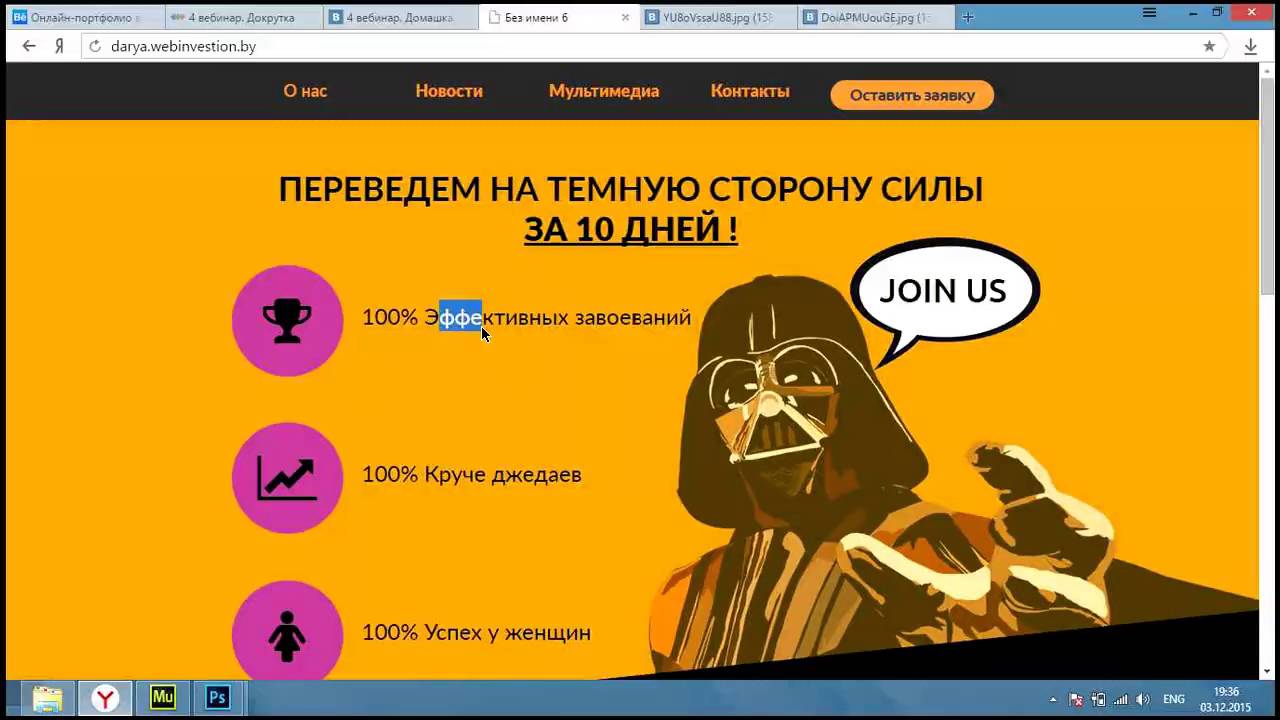Open the 'Новости' nav link

pos(449,91)
